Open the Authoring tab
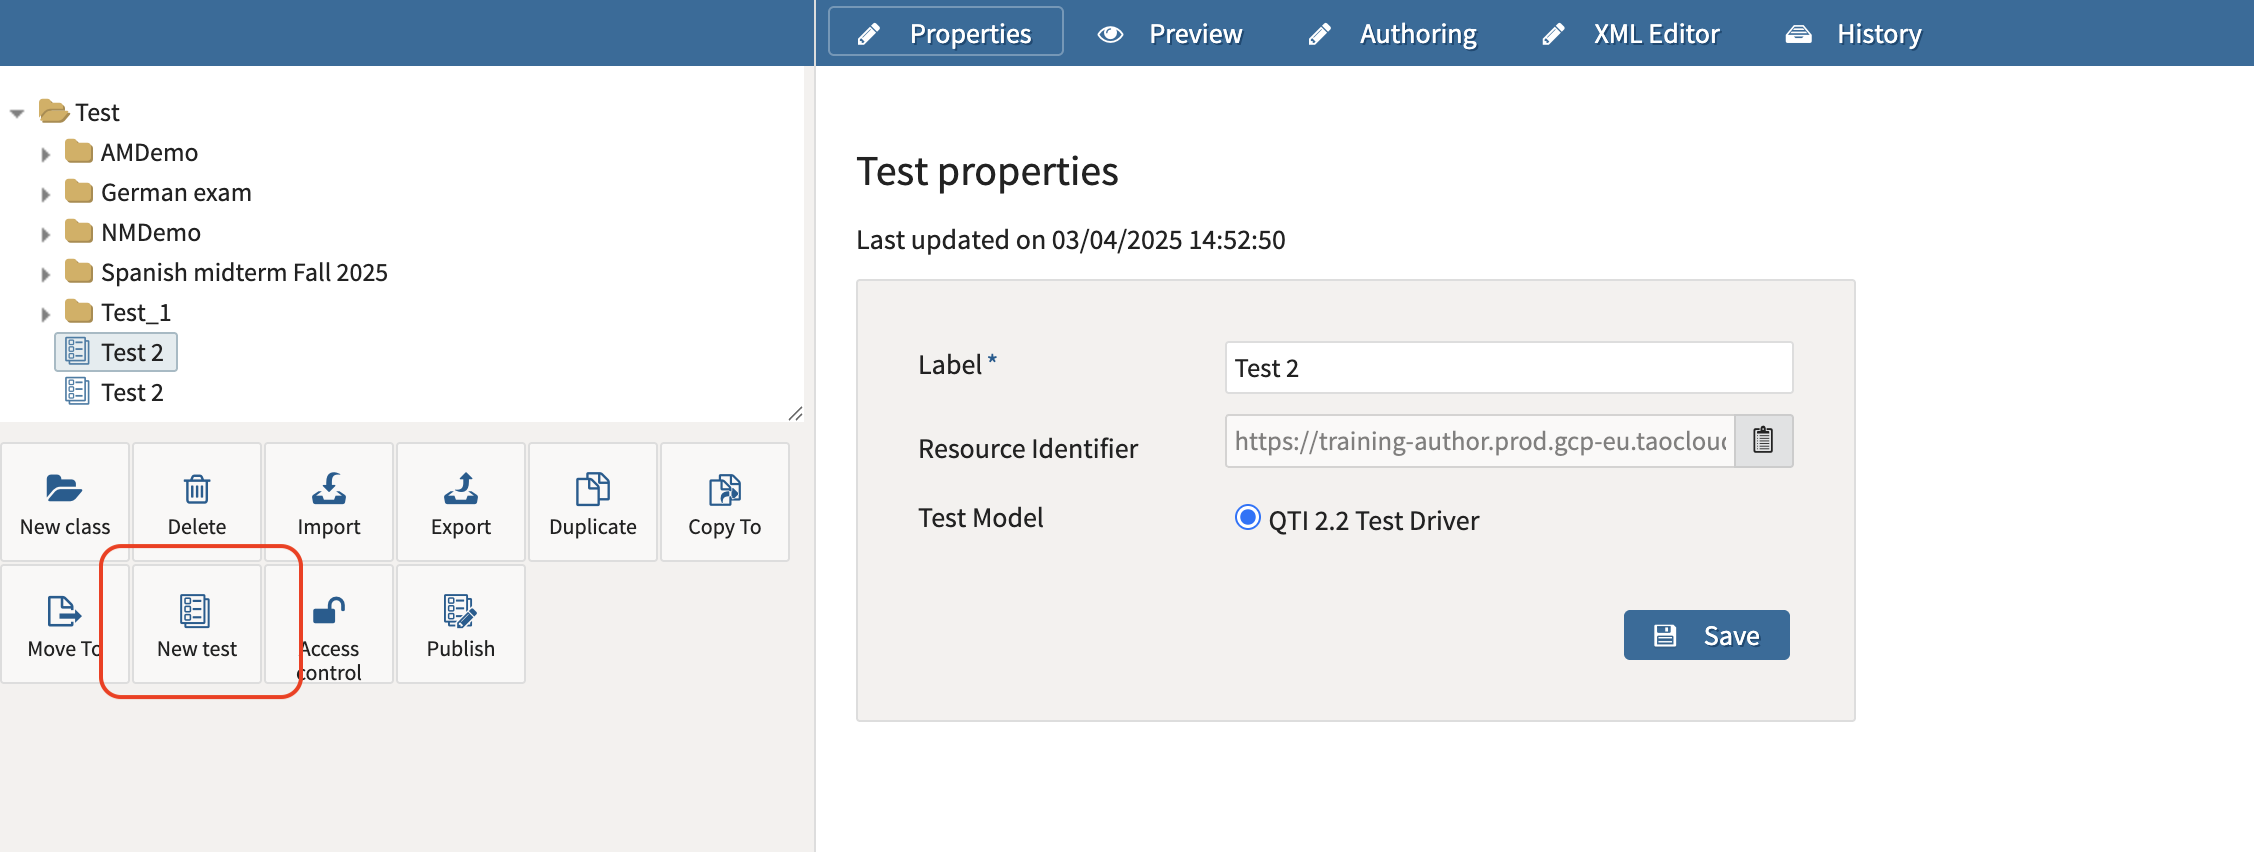The height and width of the screenshot is (852, 2254). 1393,33
